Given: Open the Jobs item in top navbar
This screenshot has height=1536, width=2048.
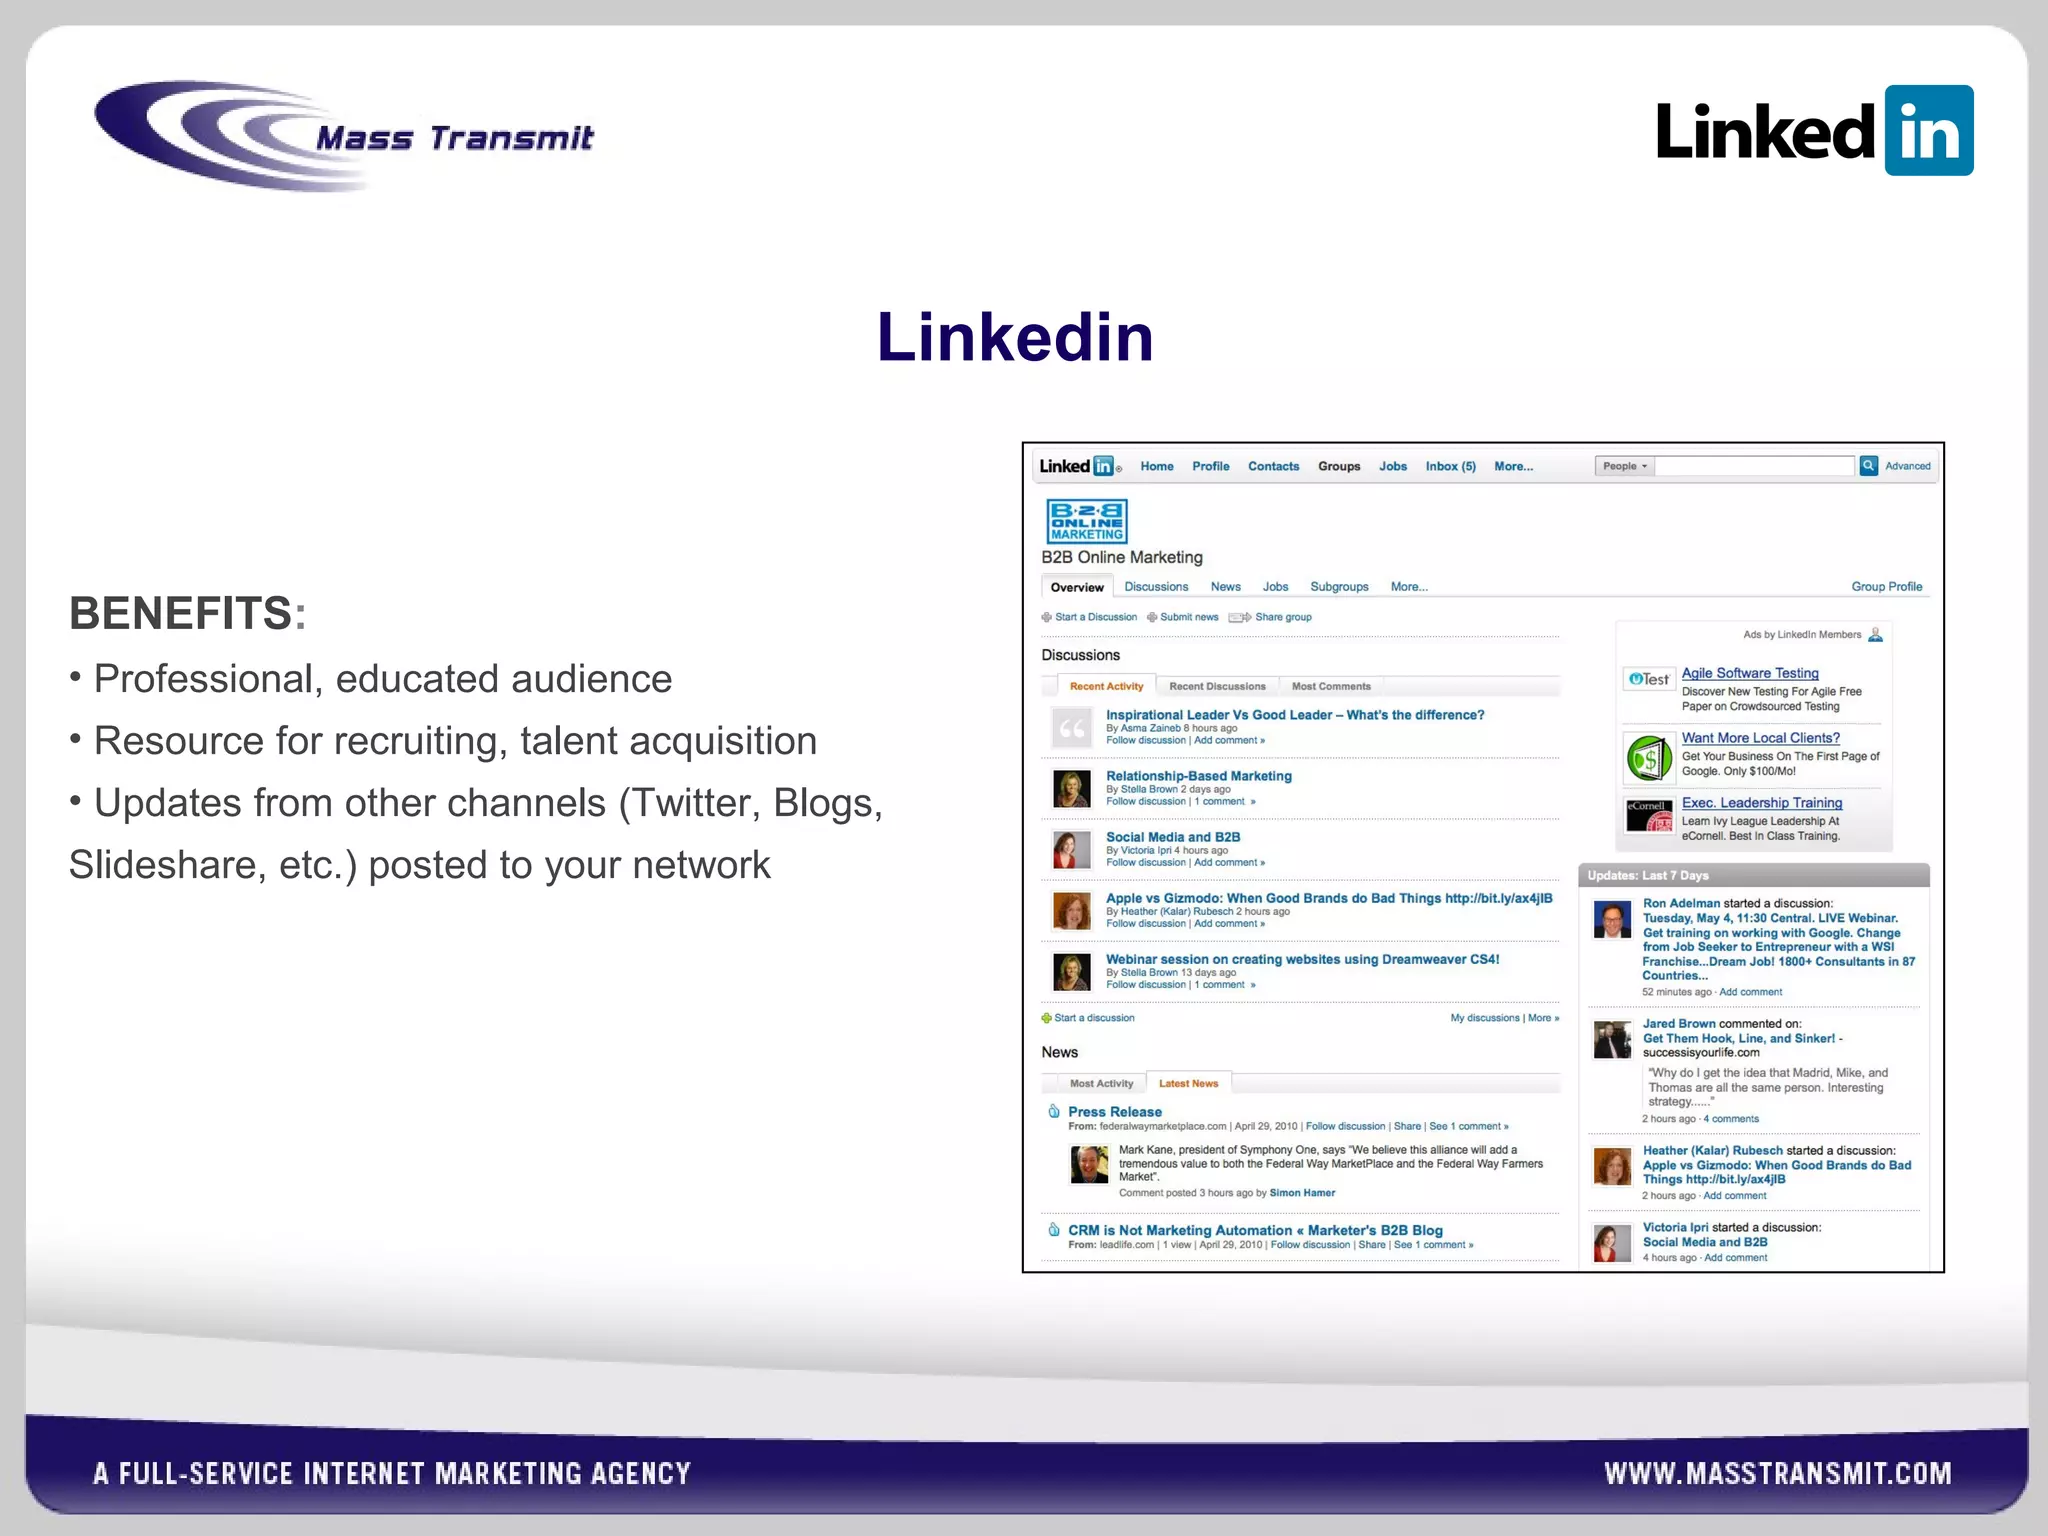Looking at the screenshot, I should (1392, 466).
